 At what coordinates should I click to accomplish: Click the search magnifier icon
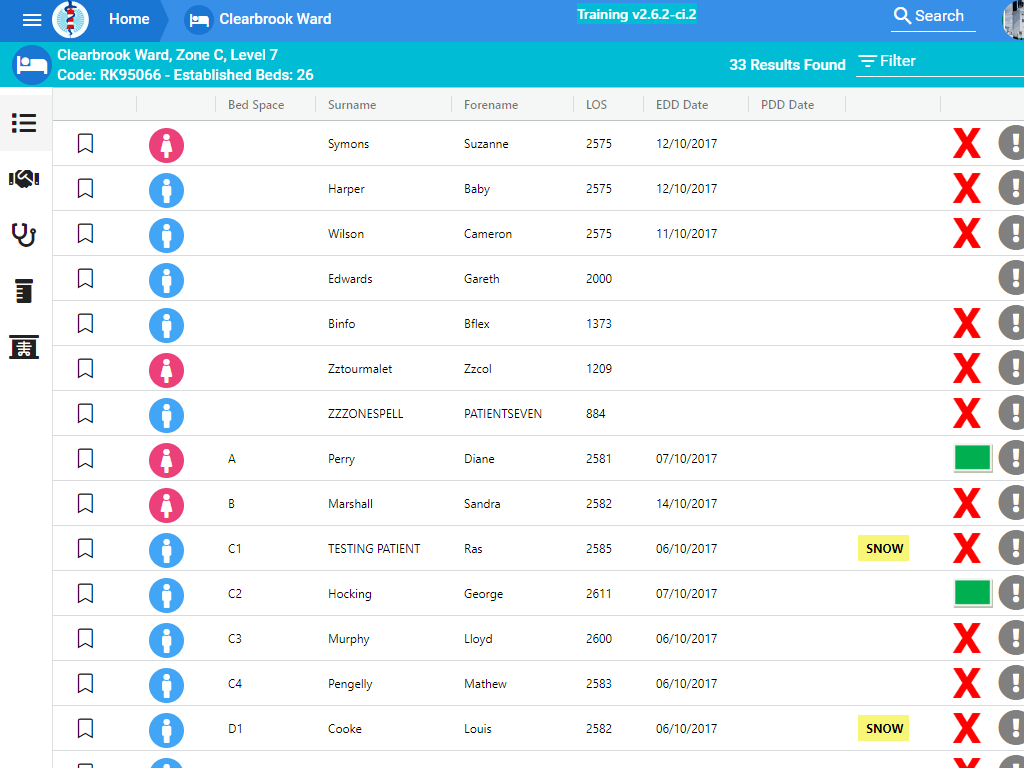(x=902, y=16)
